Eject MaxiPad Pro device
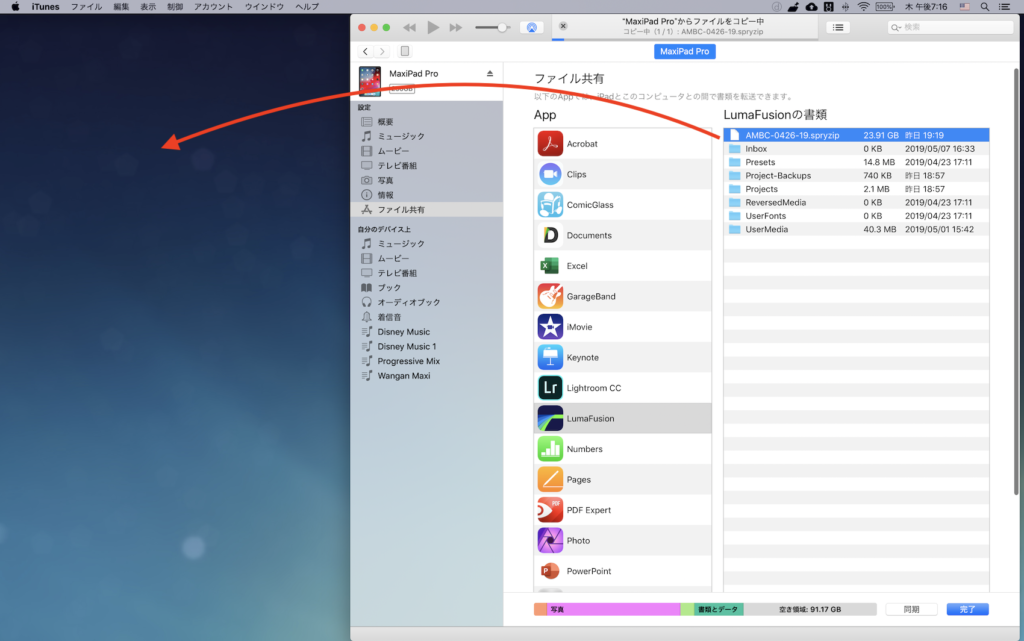The width and height of the screenshot is (1024, 641). coord(490,74)
